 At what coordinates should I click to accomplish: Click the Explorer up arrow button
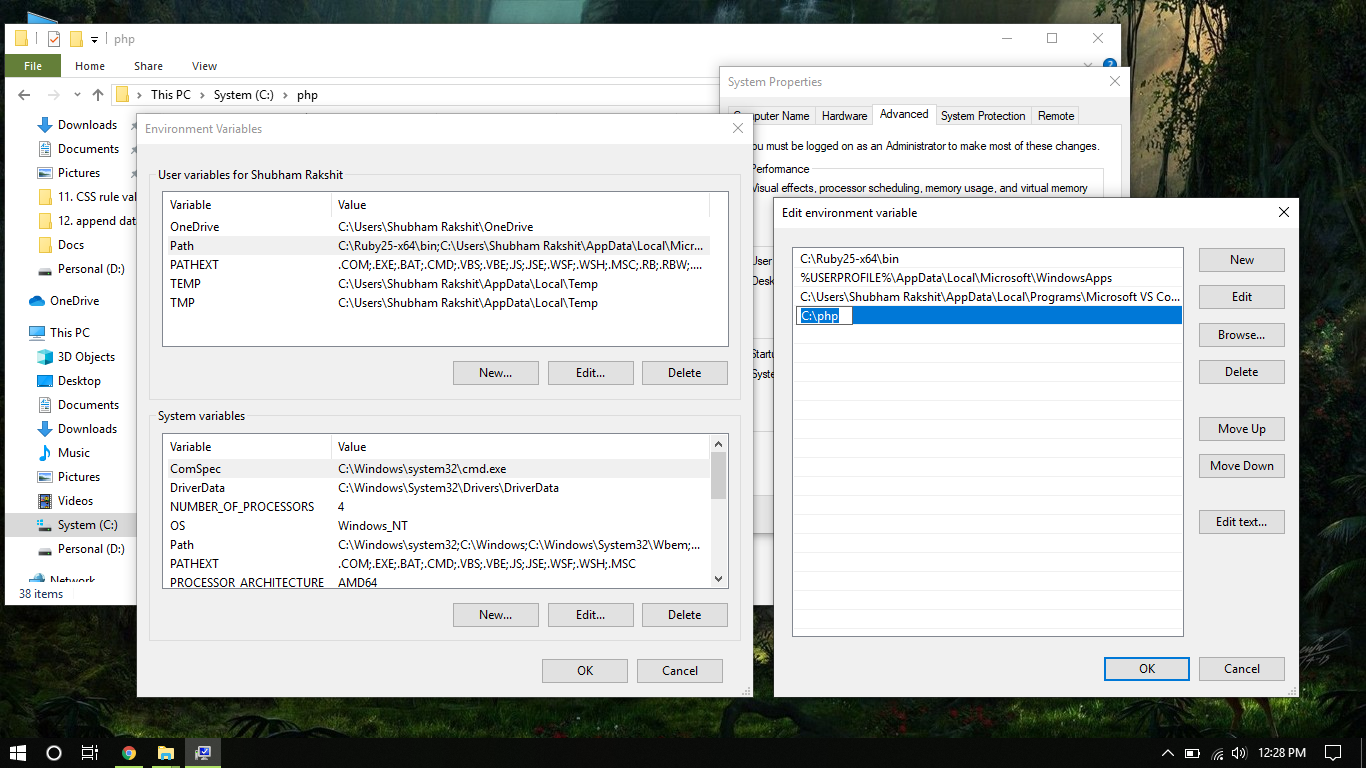[97, 95]
